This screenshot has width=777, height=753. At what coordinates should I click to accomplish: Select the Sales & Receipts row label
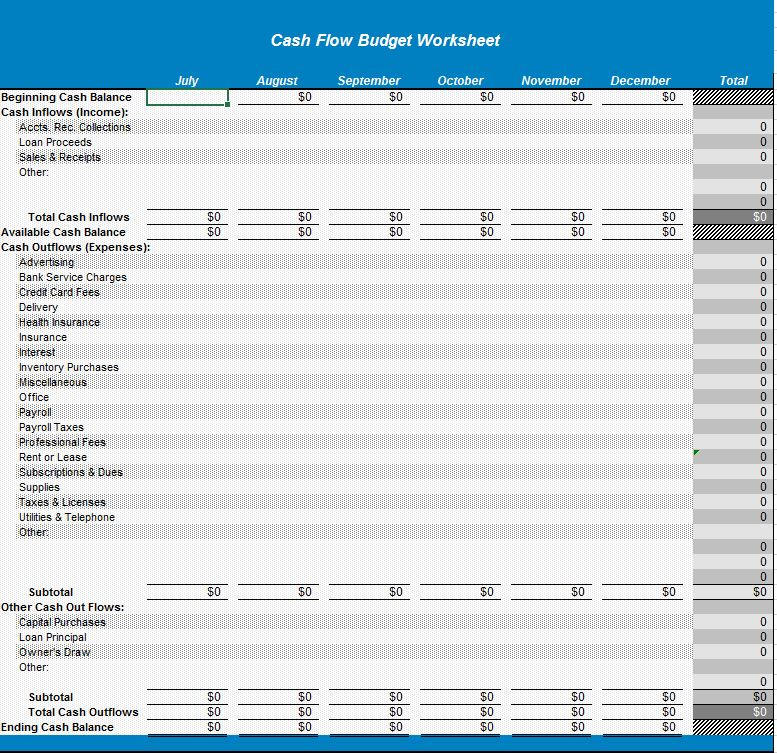pos(60,158)
